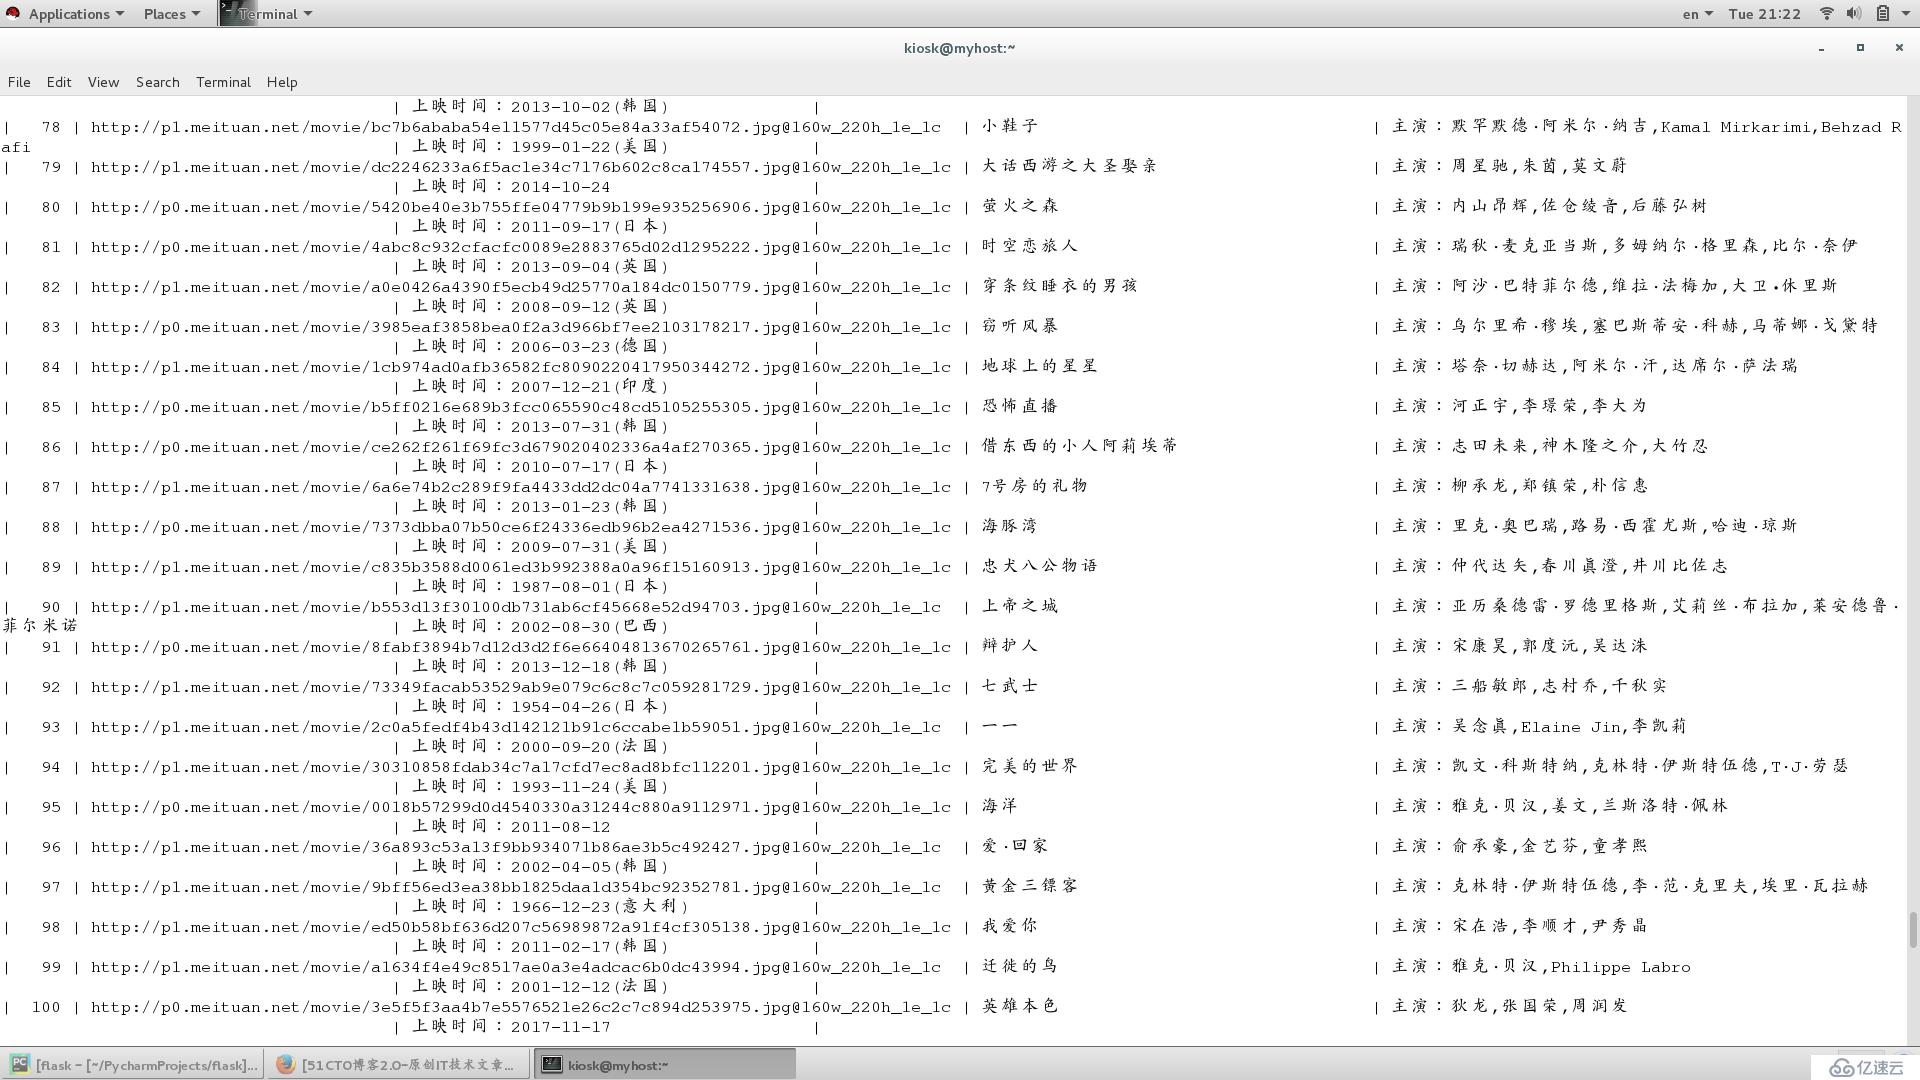Toggle the View menu options
Image resolution: width=1920 pixels, height=1080 pixels.
point(102,80)
